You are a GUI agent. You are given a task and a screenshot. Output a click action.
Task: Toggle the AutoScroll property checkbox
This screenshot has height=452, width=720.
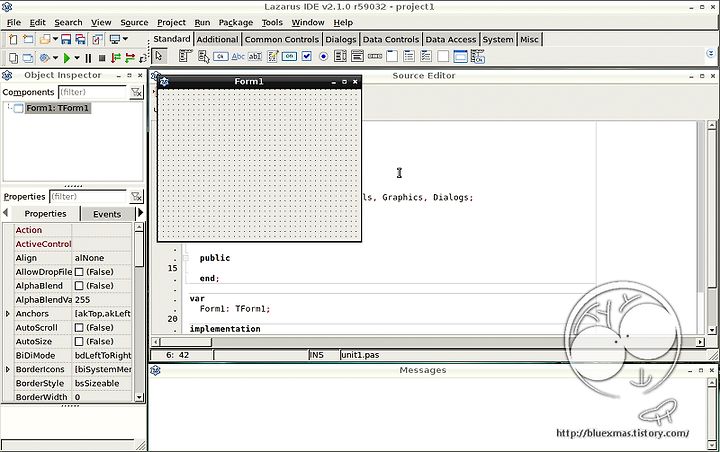pos(79,328)
